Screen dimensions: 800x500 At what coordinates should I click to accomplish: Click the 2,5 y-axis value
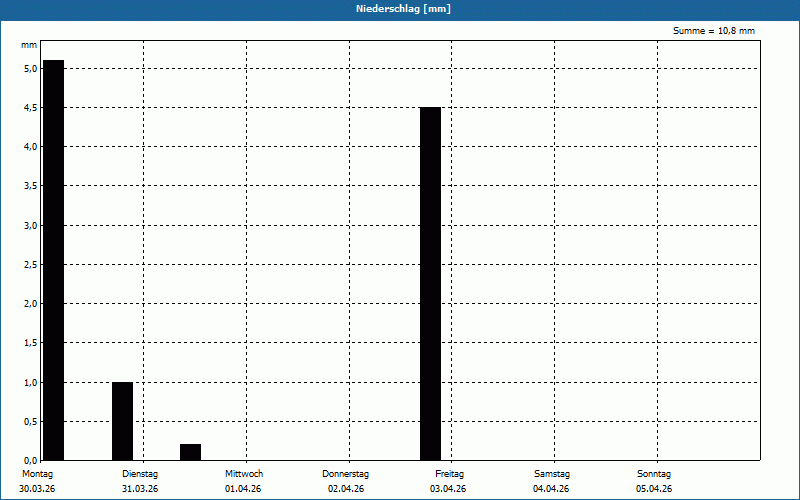[x=31, y=265]
